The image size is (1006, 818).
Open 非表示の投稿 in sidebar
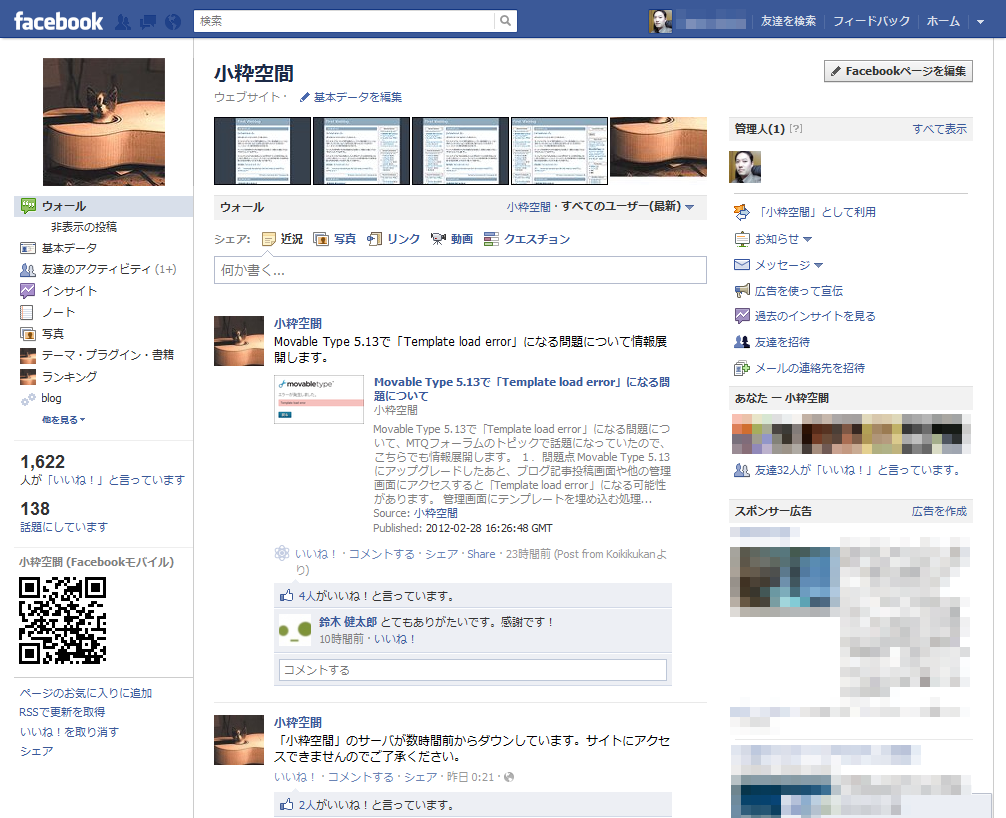click(84, 227)
